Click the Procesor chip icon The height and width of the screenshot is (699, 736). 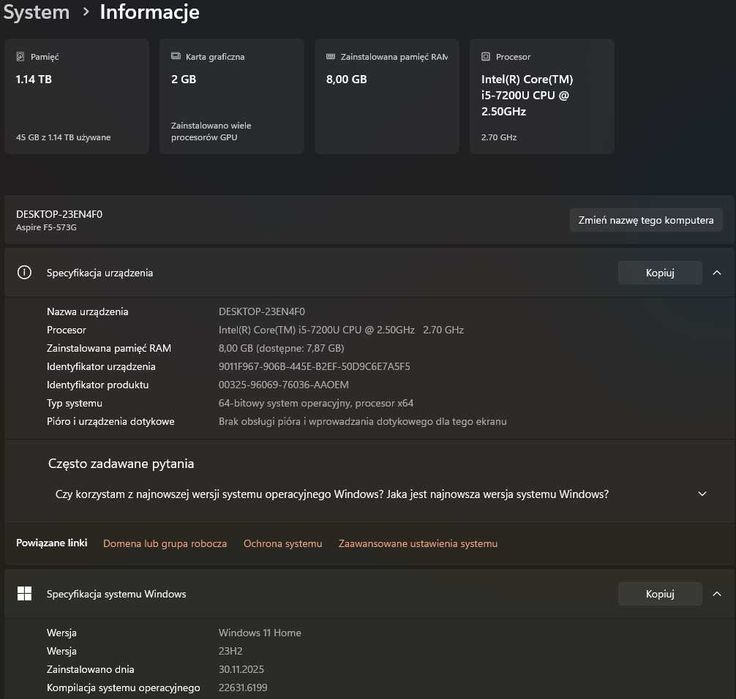485,56
